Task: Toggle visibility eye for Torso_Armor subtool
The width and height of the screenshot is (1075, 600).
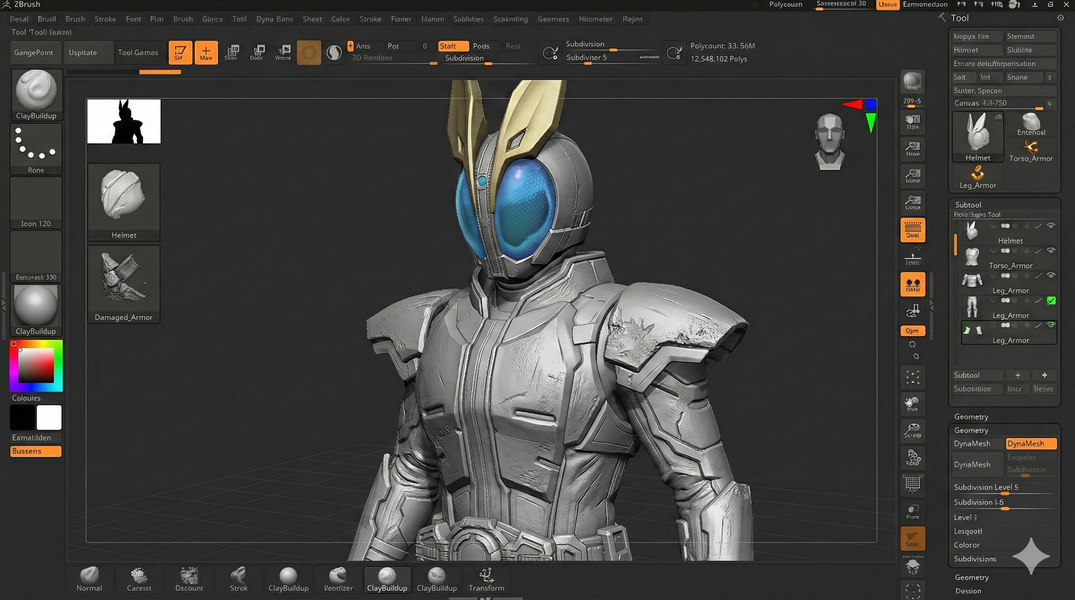Action: pos(1051,251)
